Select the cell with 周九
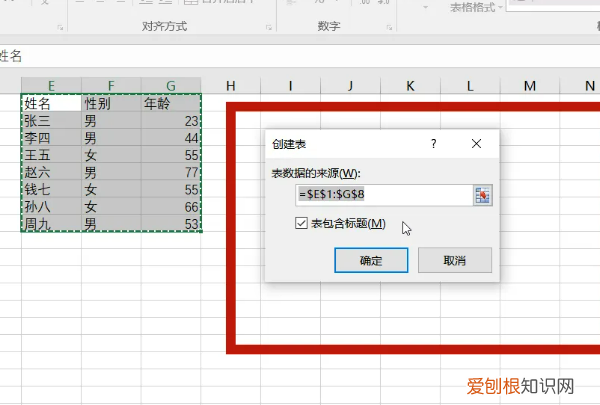This screenshot has width=600, height=405. [51, 224]
